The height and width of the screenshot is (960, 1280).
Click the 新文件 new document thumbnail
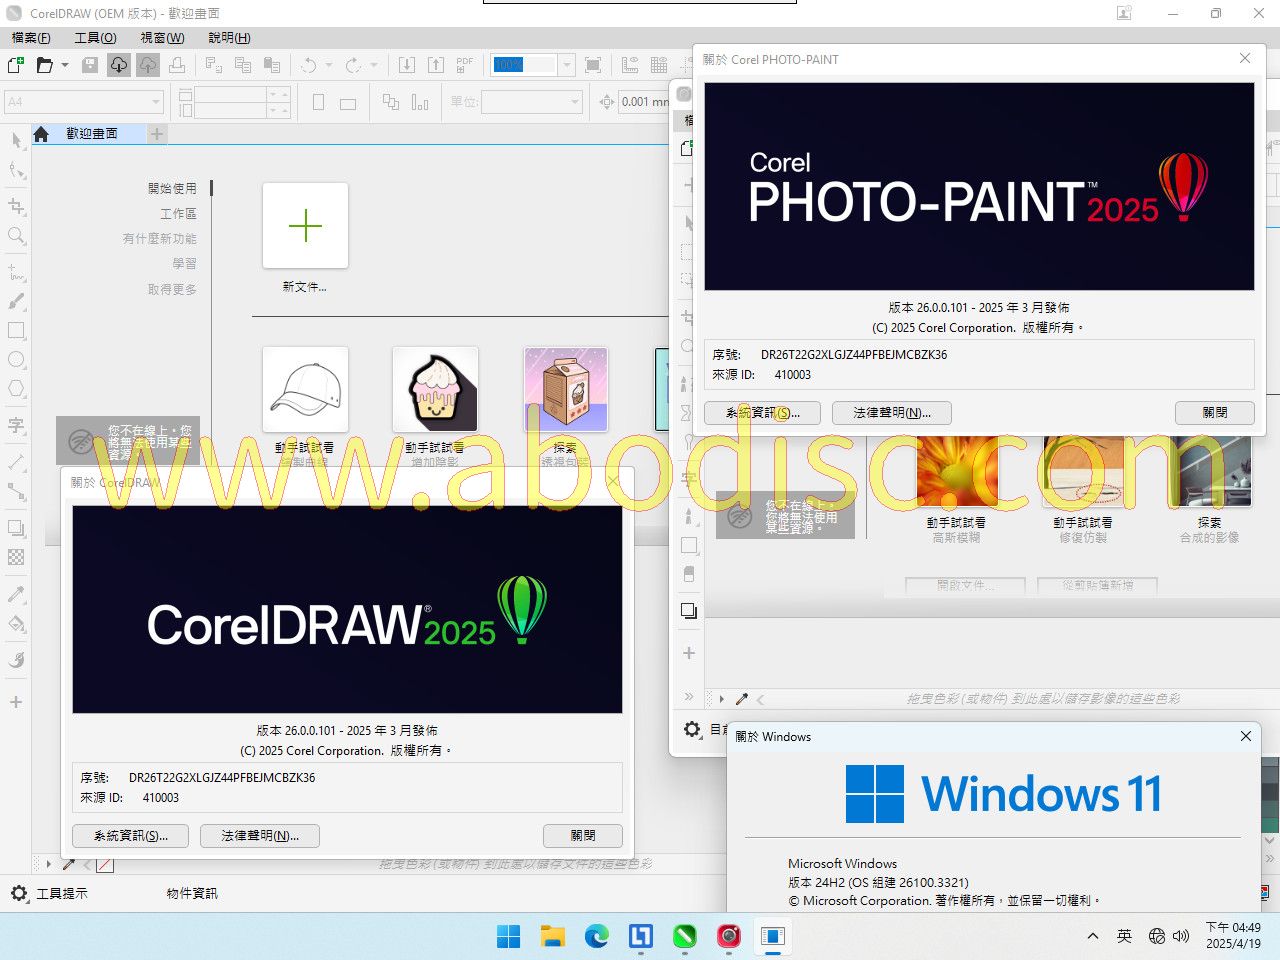(x=305, y=226)
